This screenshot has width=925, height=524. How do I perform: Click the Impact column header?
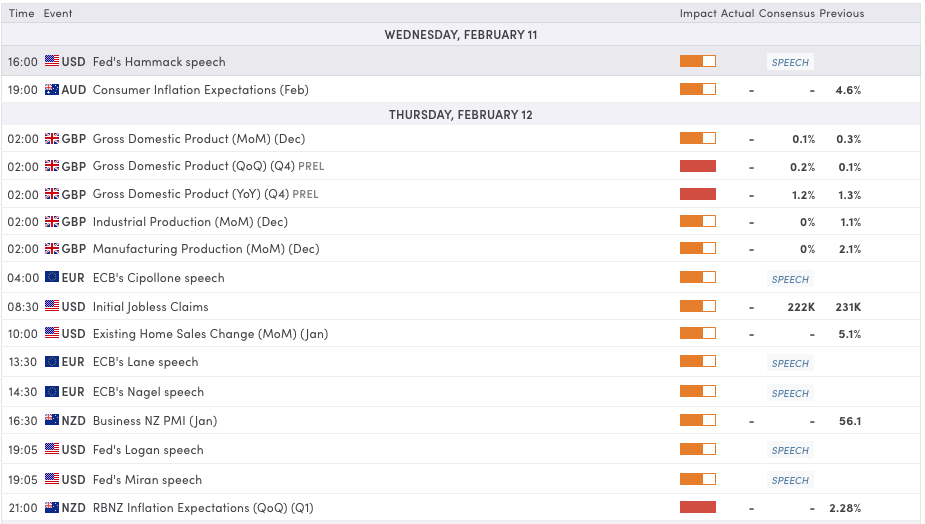697,14
